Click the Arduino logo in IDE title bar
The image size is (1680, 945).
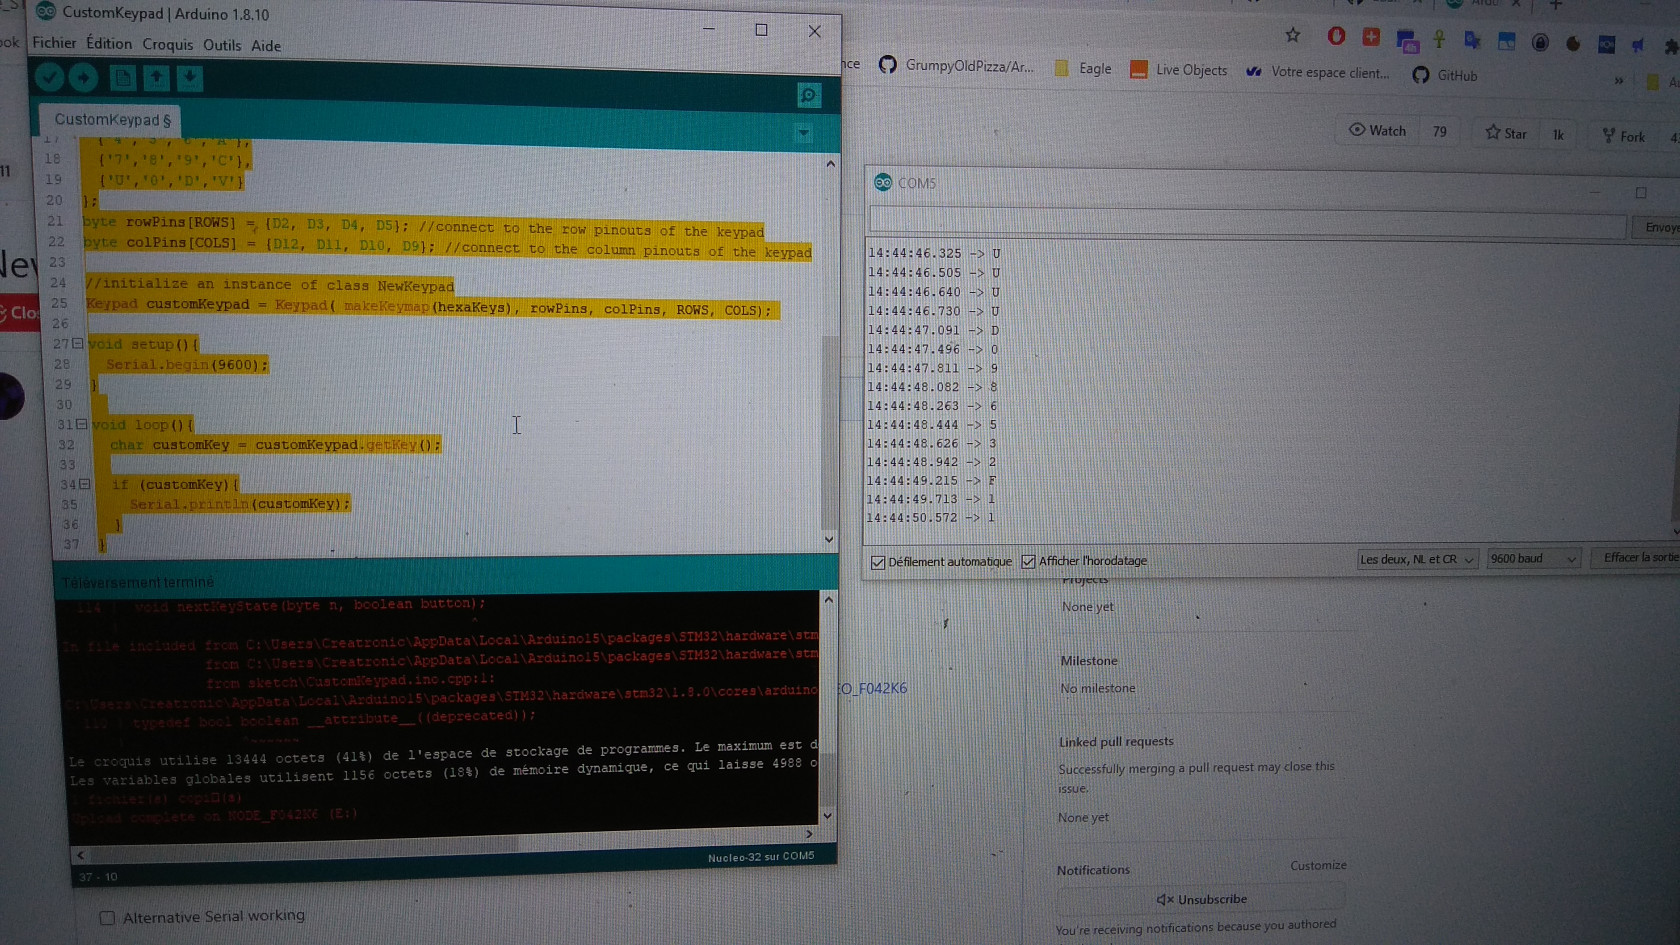point(45,12)
